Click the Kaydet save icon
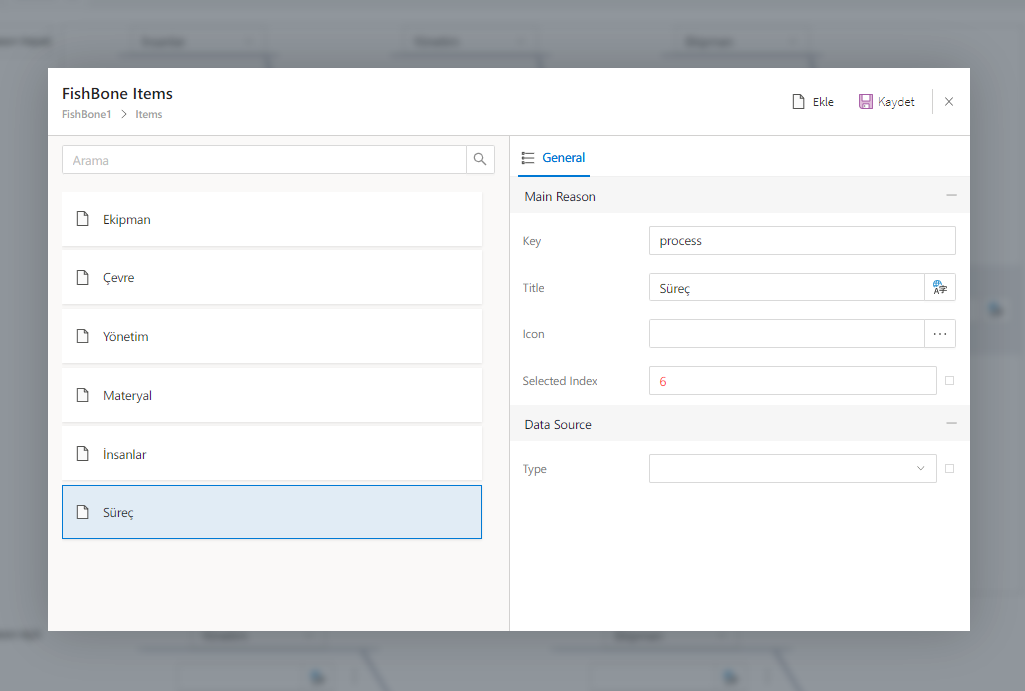 (866, 102)
